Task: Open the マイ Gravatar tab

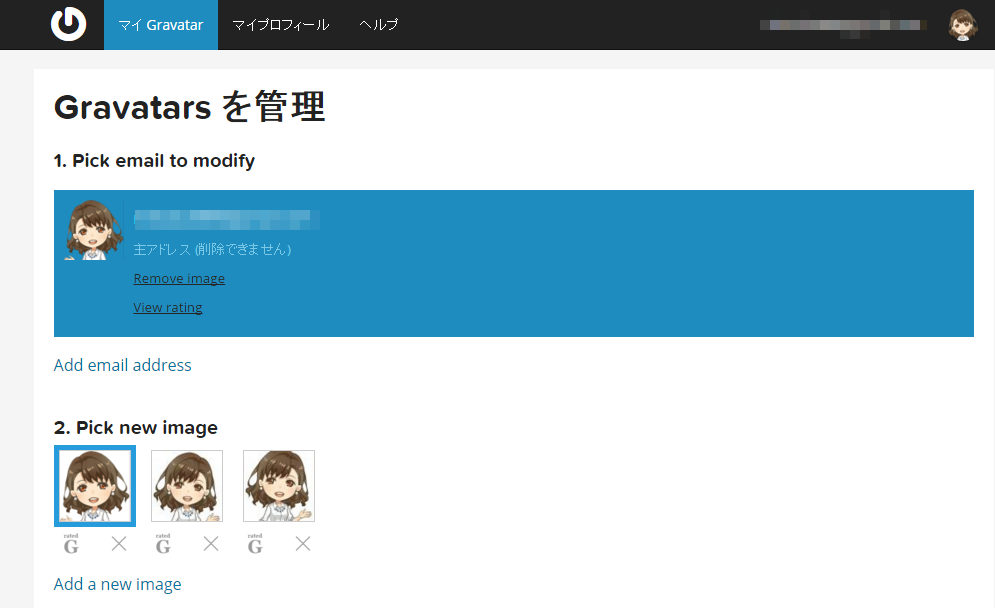Action: 160,25
